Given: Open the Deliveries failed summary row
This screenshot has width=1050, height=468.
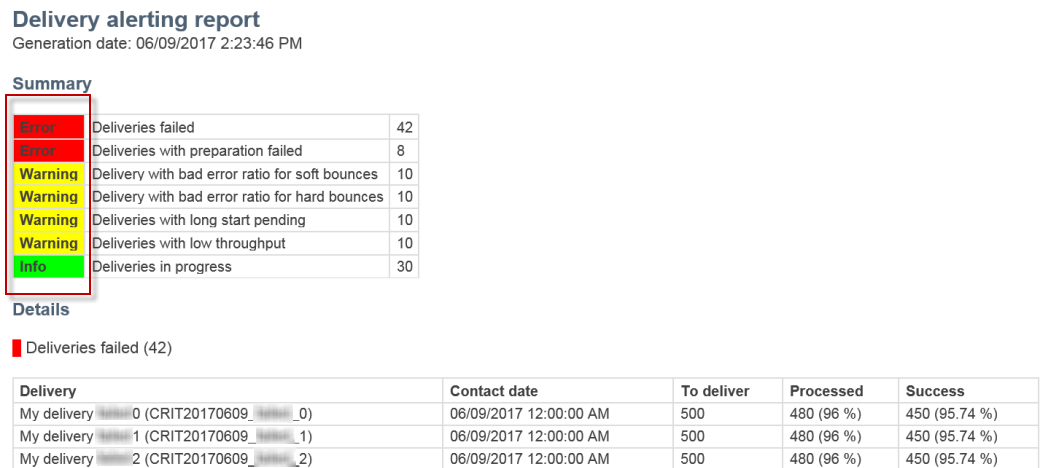Looking at the screenshot, I should click(x=216, y=127).
